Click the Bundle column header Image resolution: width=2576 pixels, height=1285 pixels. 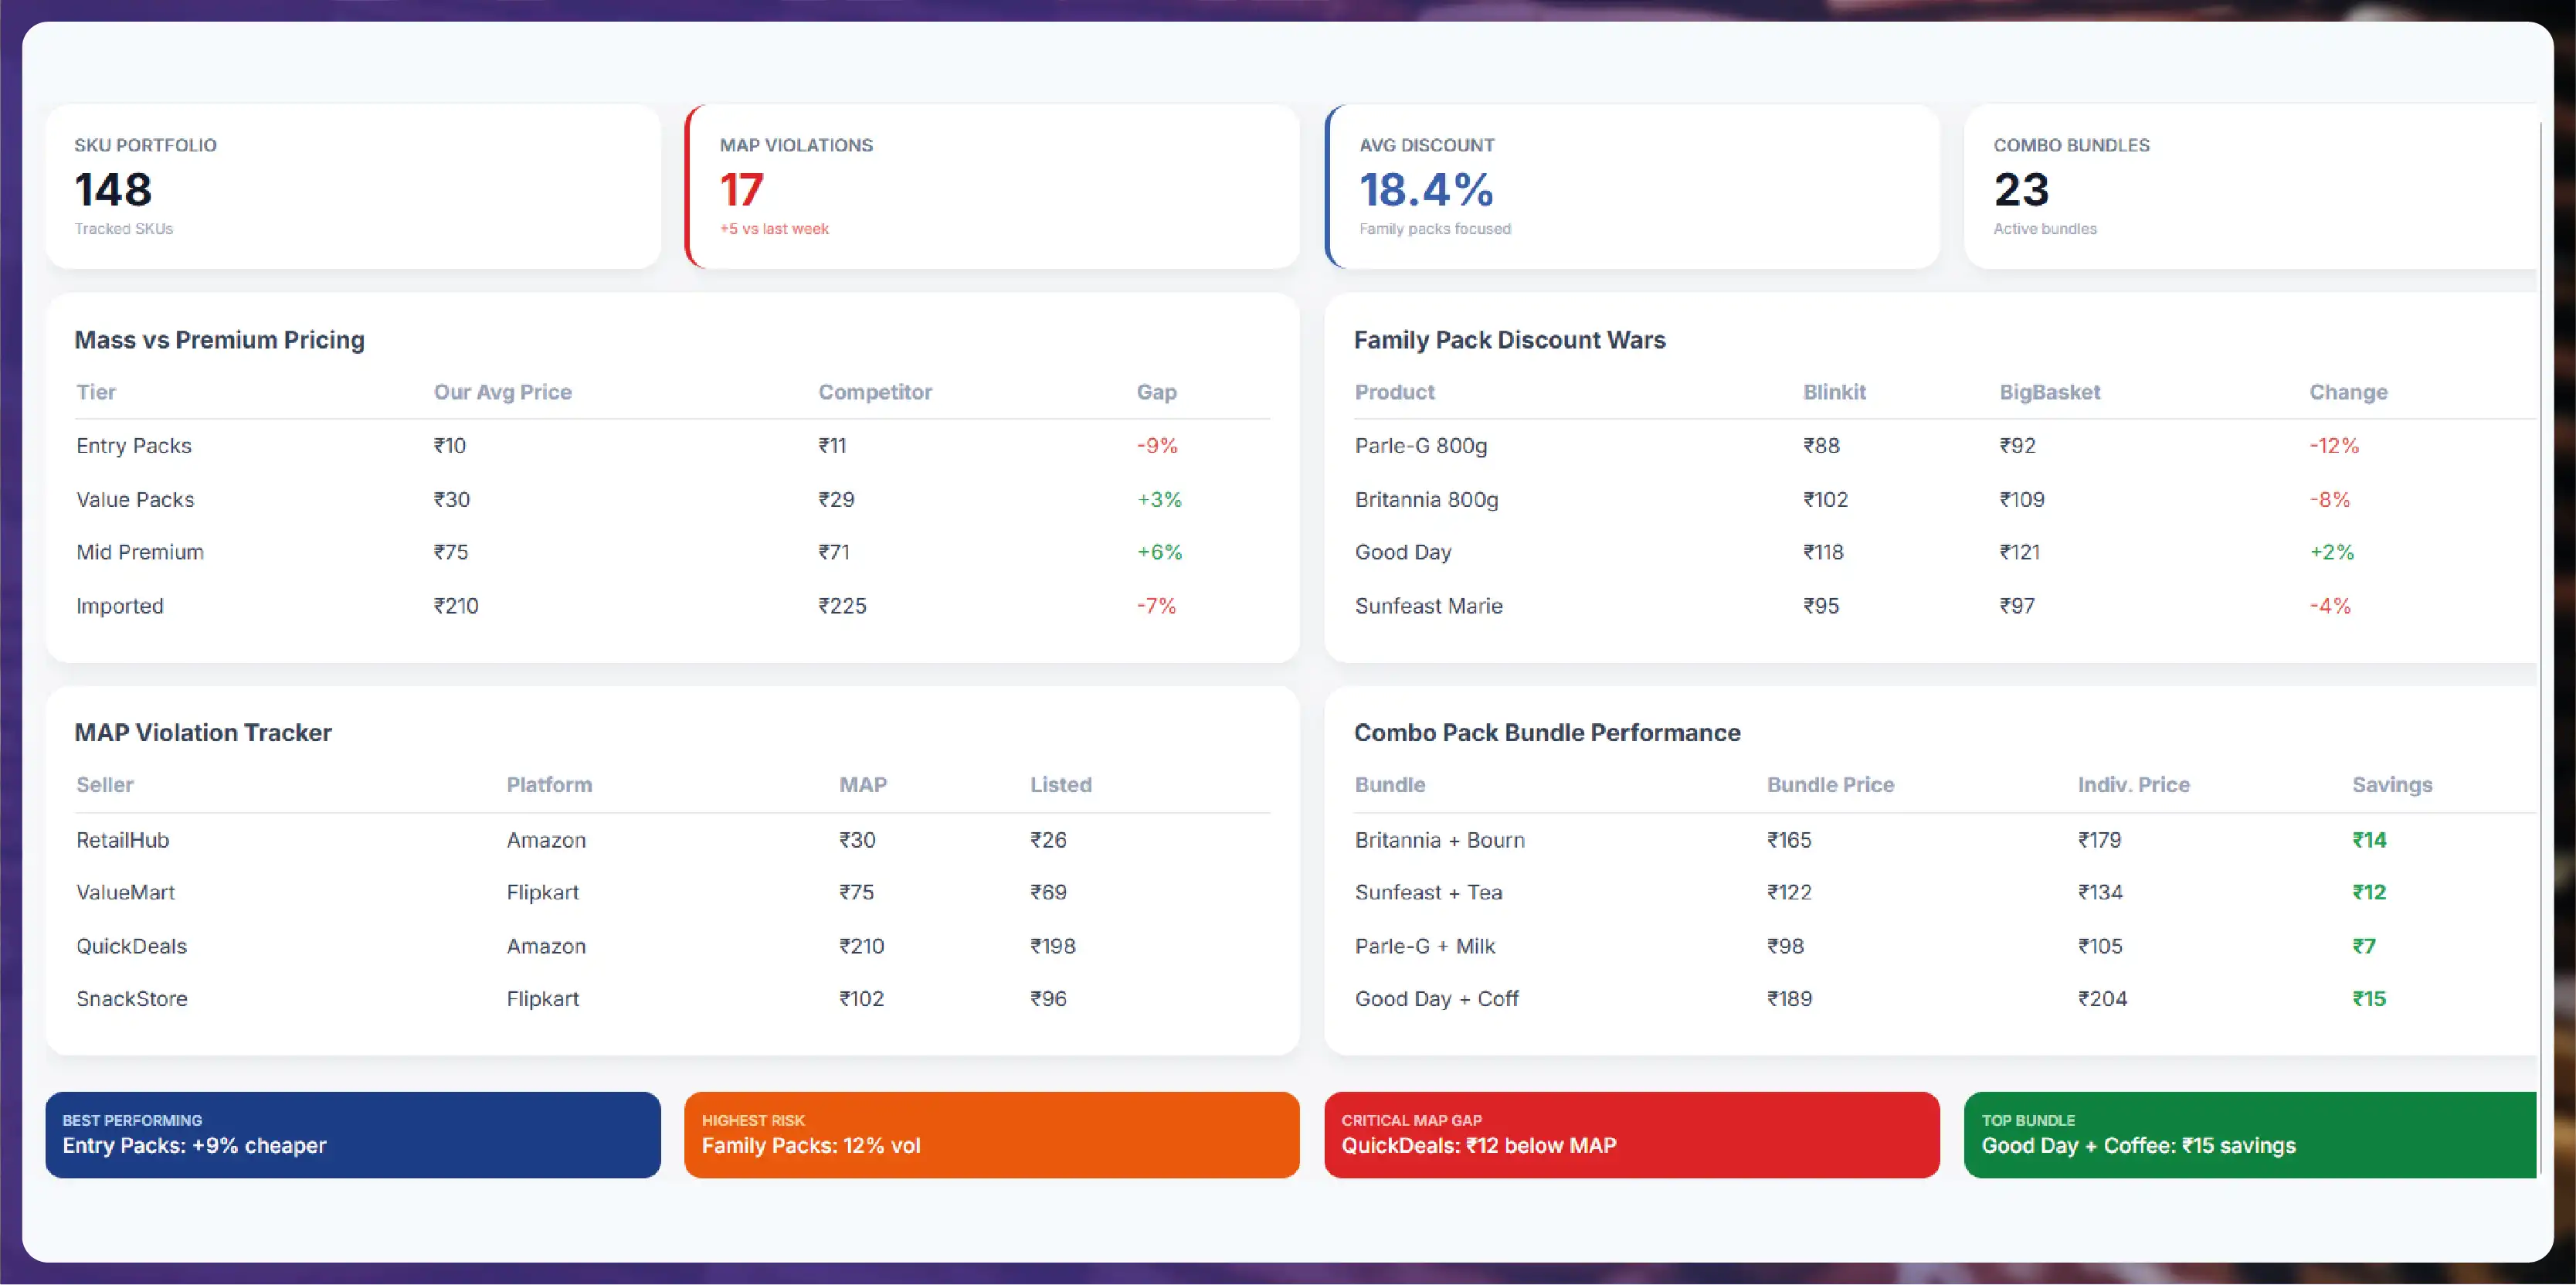coord(1390,785)
